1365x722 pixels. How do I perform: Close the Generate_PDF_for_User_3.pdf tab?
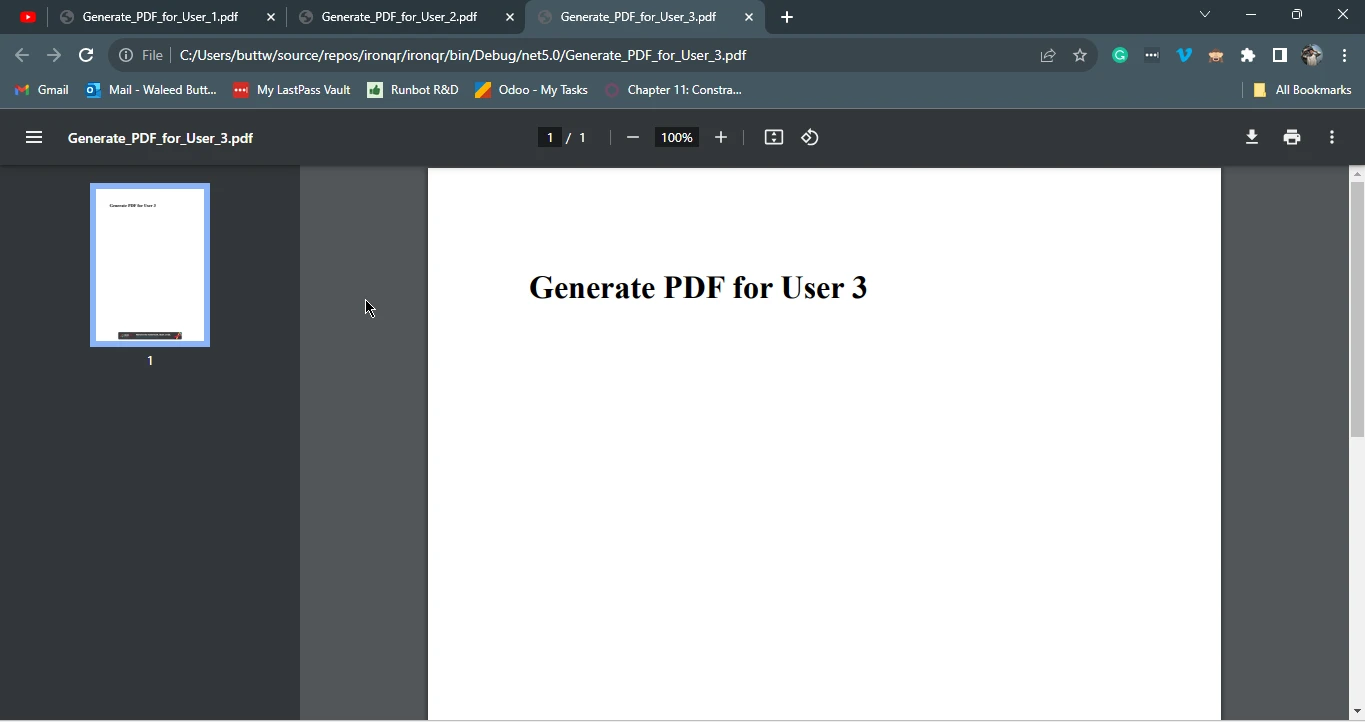(x=749, y=17)
